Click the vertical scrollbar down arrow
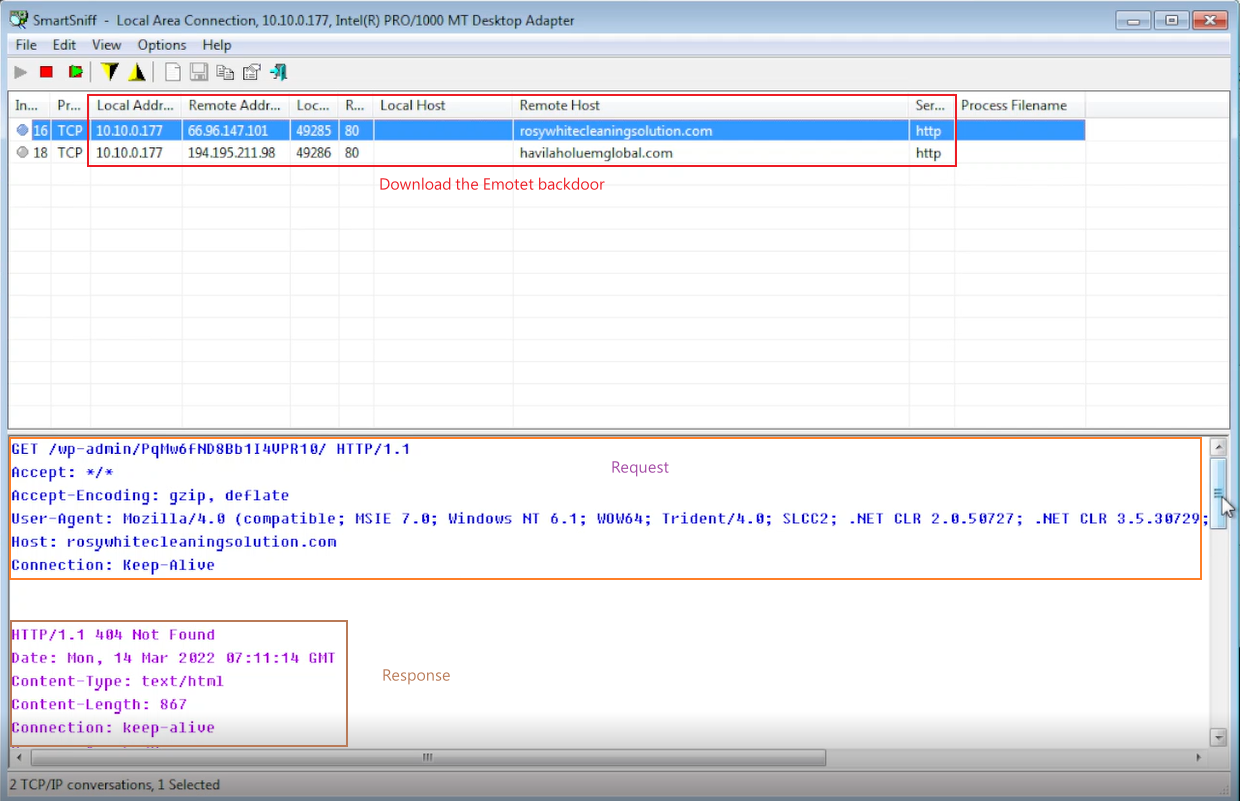 coord(1218,737)
